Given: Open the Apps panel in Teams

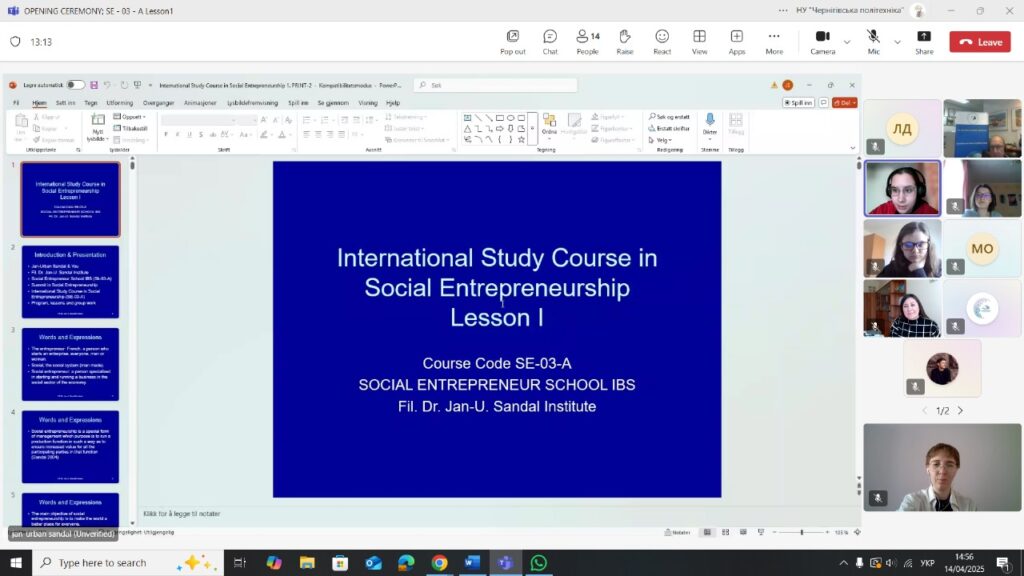Looking at the screenshot, I should [x=737, y=42].
